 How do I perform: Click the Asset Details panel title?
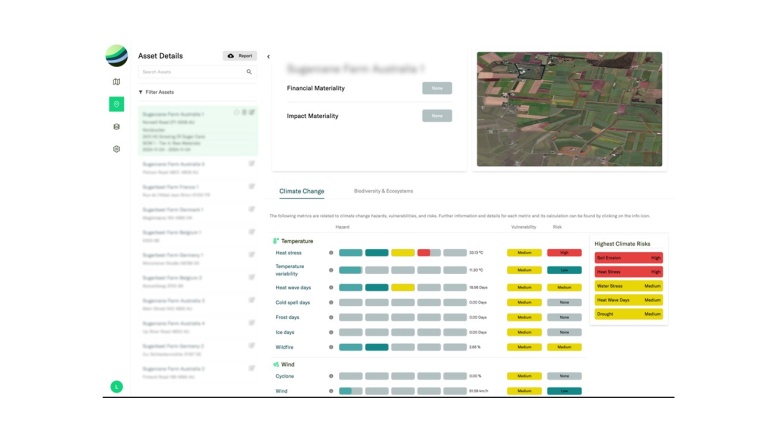(160, 56)
